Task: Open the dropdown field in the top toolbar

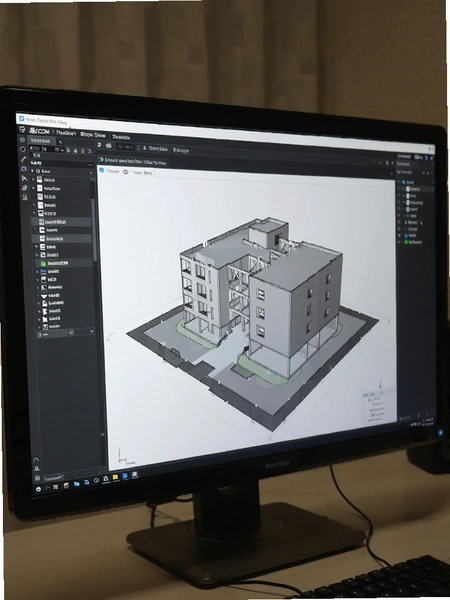Action: [x=125, y=147]
